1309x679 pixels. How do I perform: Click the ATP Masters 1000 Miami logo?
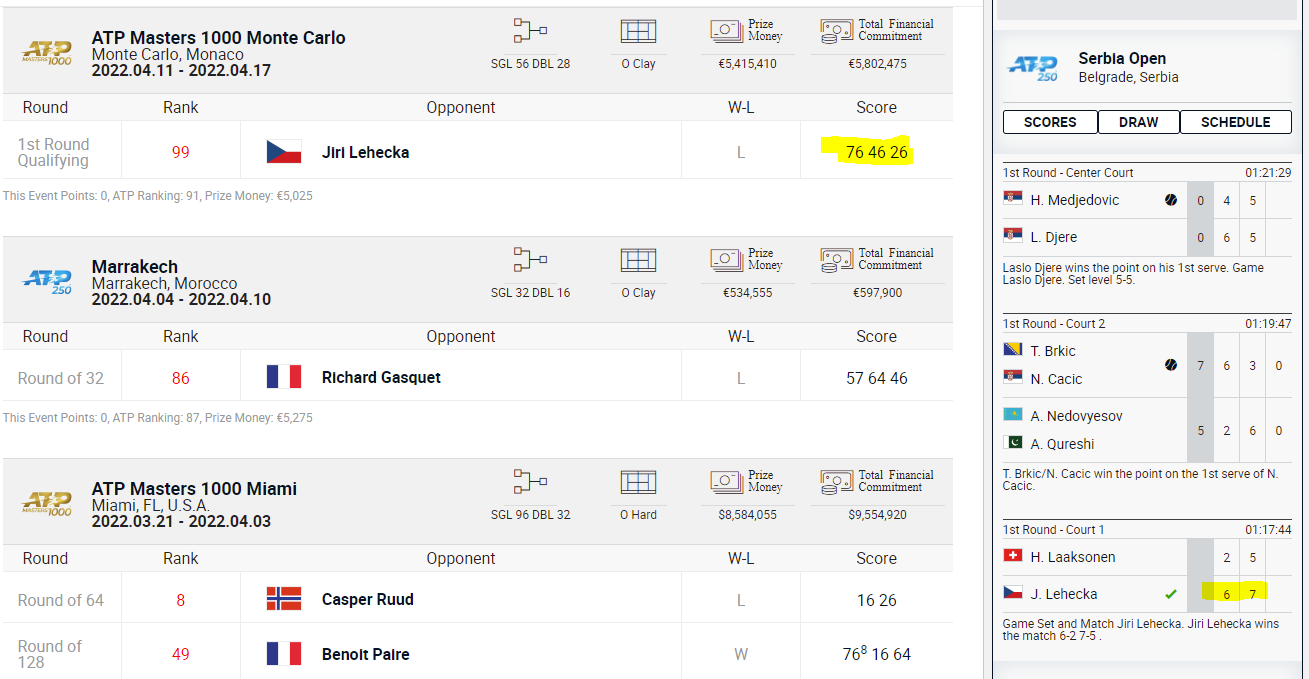(47, 503)
